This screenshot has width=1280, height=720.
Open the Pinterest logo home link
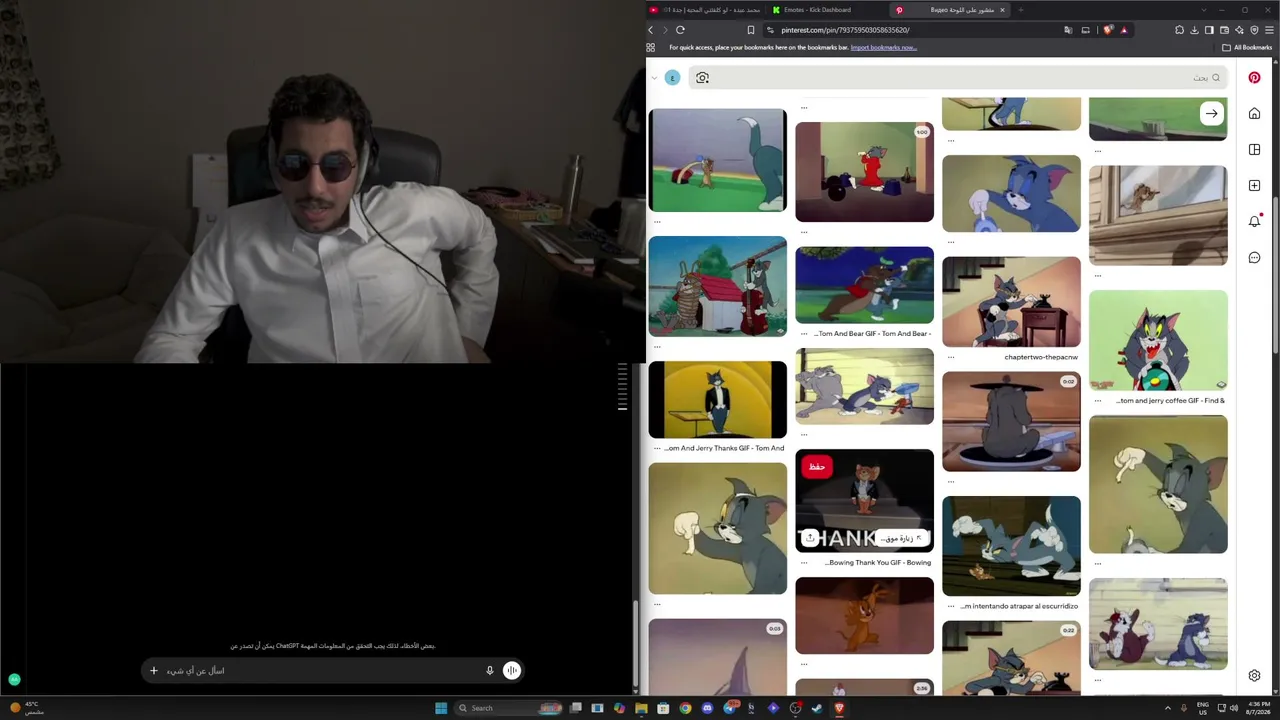coord(1254,77)
